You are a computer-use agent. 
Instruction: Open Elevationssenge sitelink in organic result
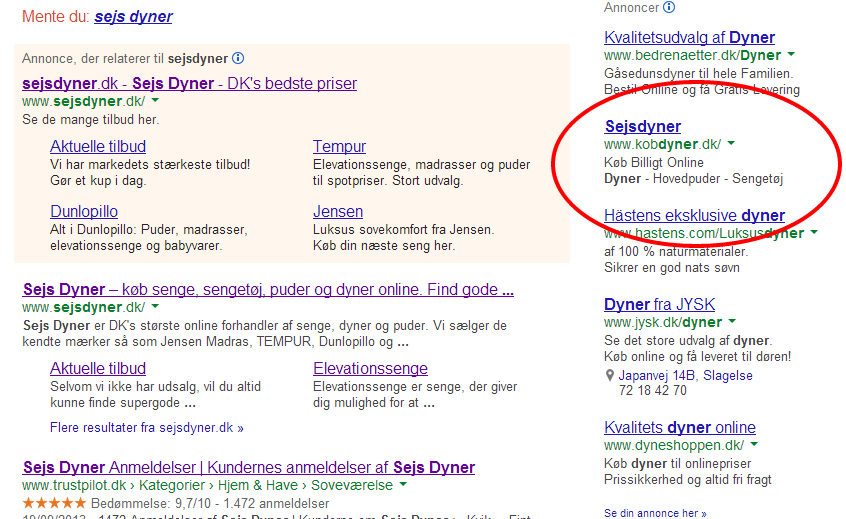point(370,369)
